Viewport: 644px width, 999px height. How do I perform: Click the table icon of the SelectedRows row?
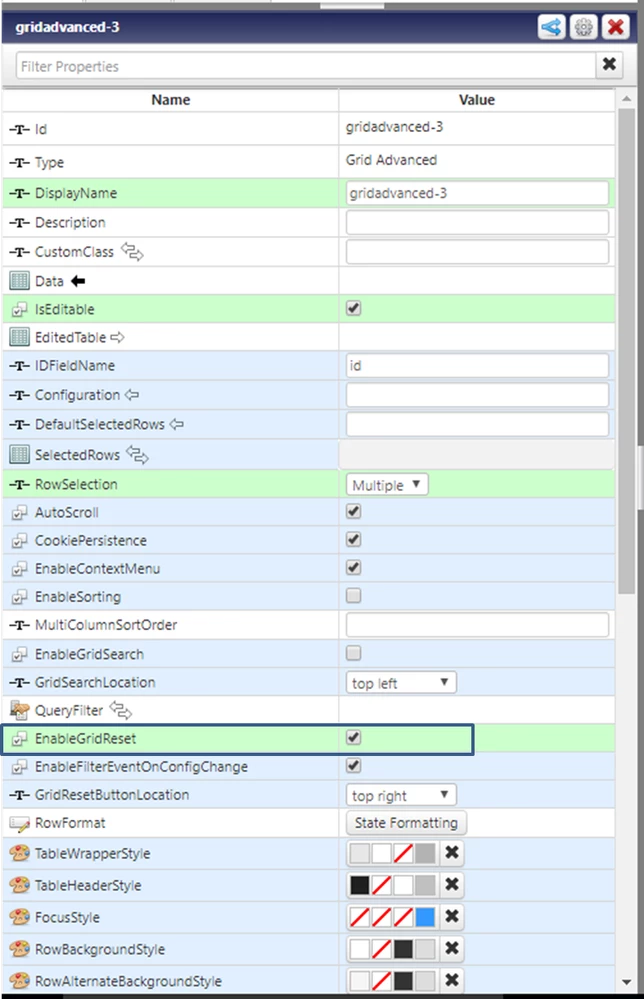(x=20, y=454)
